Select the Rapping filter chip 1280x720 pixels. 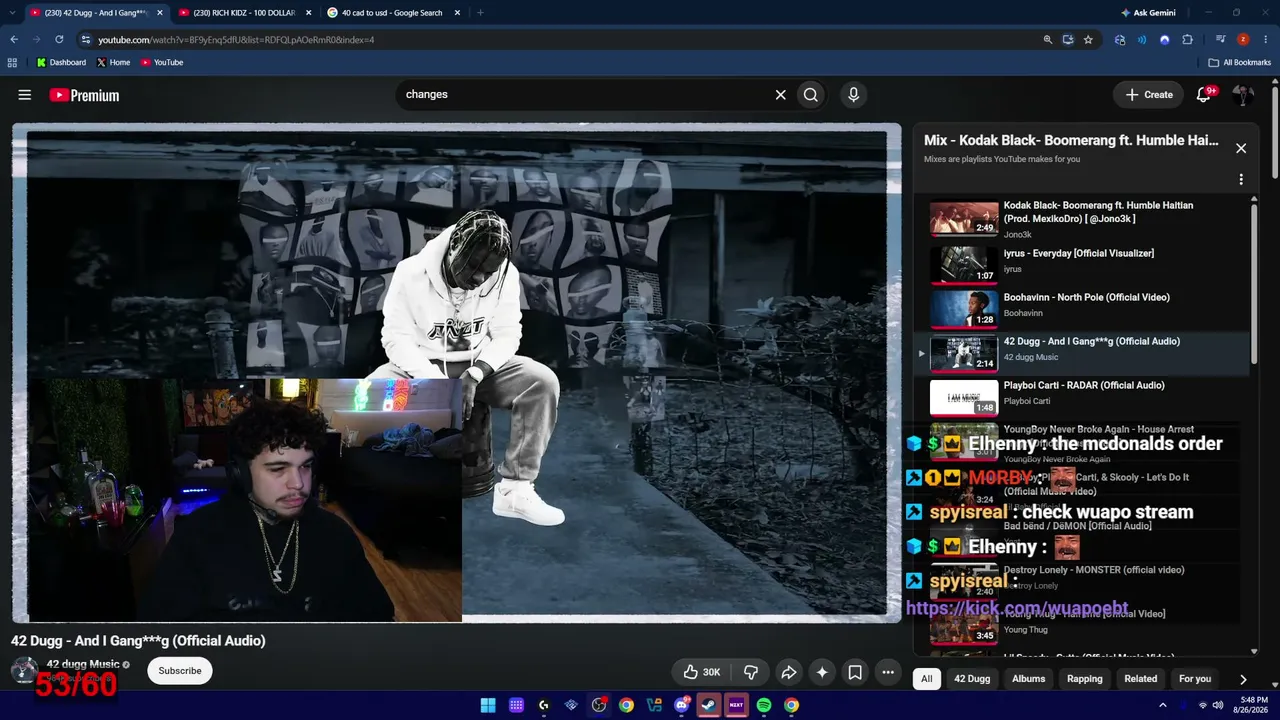1085,679
